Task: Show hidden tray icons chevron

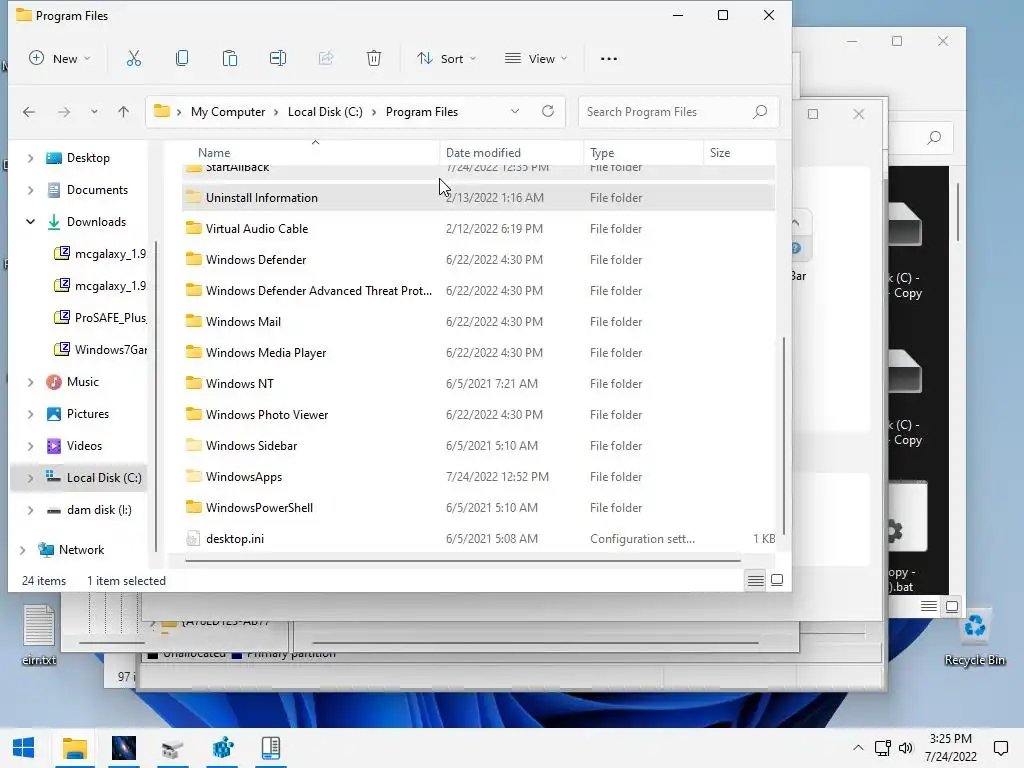Action: click(858, 748)
